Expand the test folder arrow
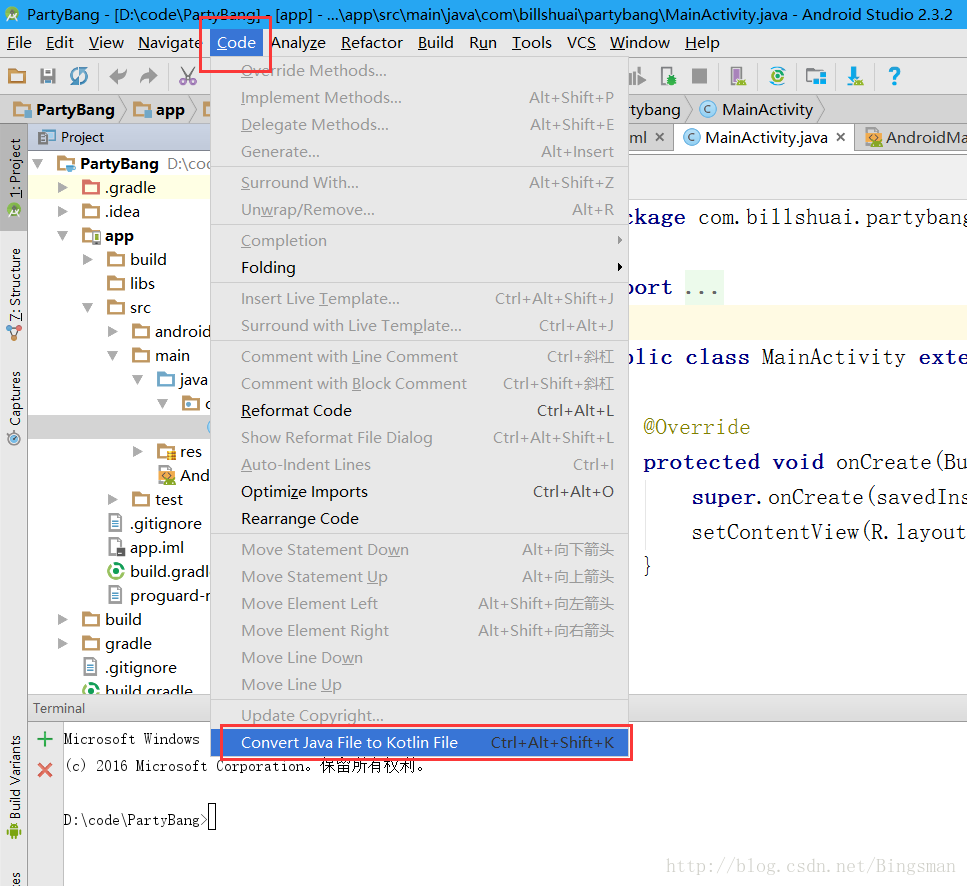 coord(112,499)
